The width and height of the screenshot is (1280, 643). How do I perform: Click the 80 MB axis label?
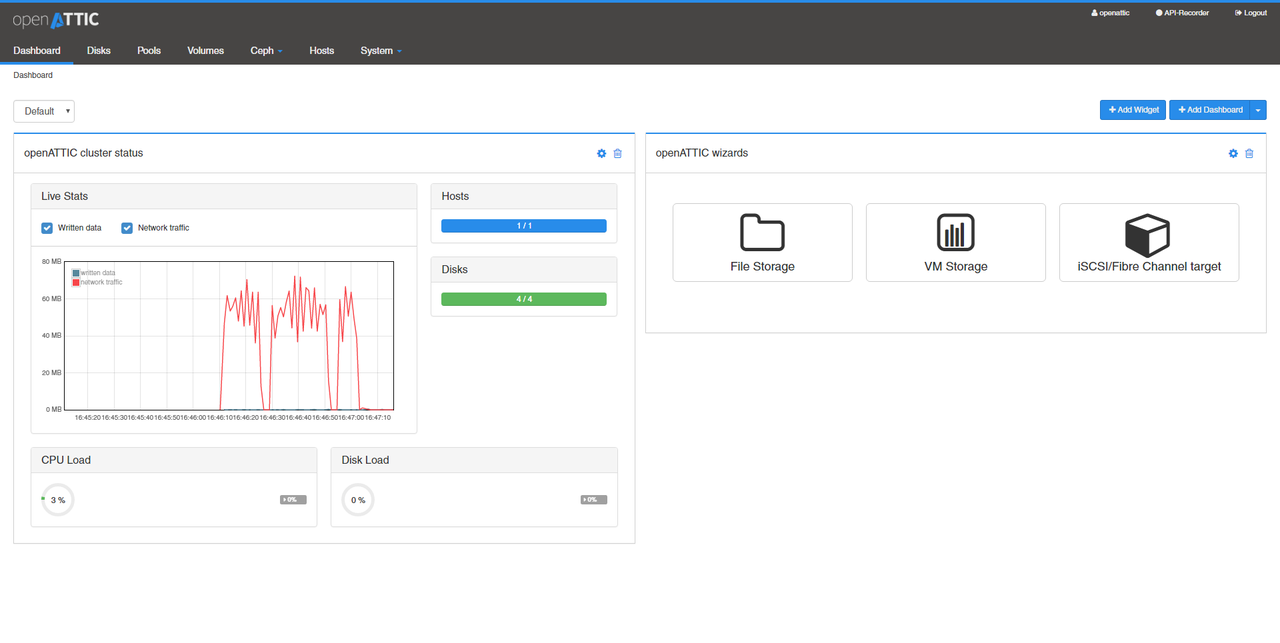(x=52, y=261)
